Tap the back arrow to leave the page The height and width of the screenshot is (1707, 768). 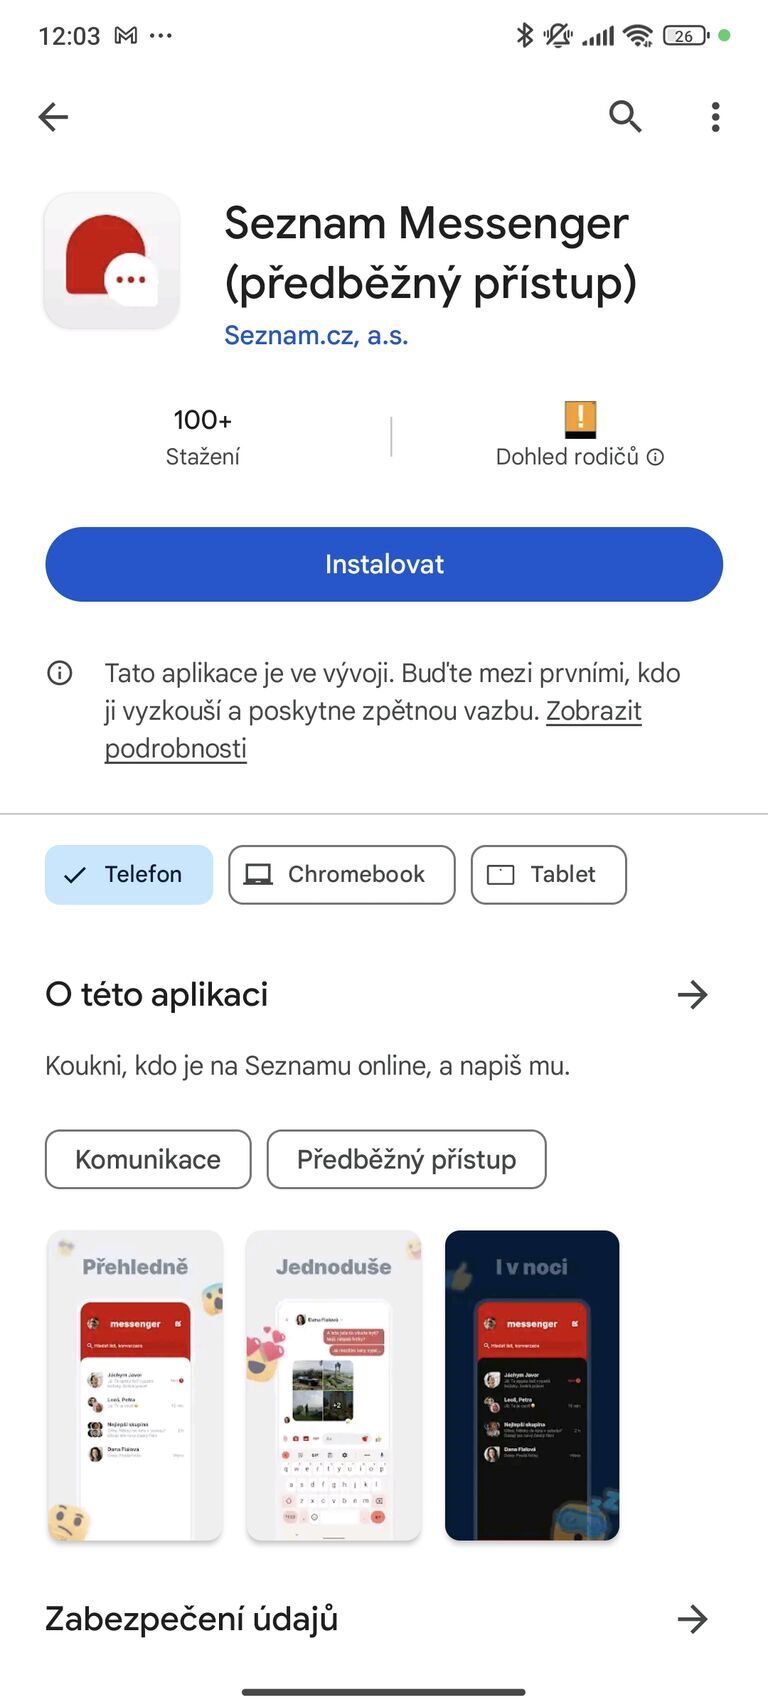53,116
